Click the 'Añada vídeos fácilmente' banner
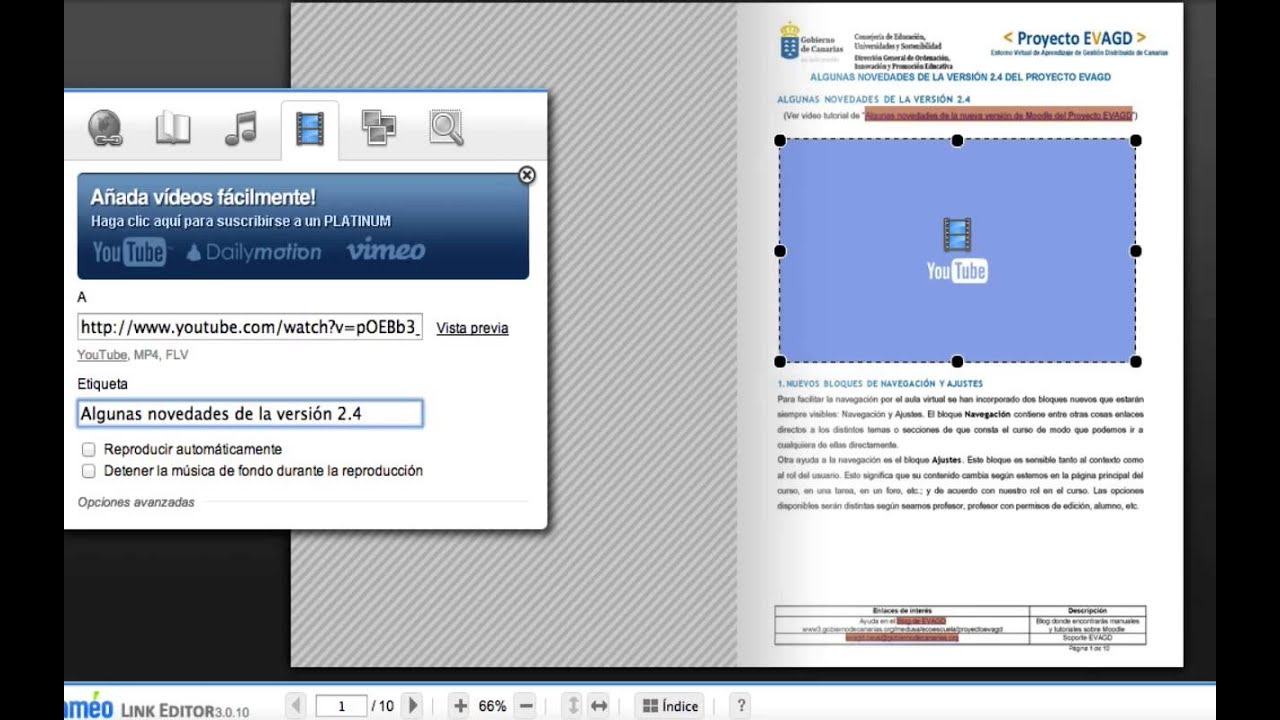Image resolution: width=1280 pixels, height=720 pixels. tap(303, 226)
